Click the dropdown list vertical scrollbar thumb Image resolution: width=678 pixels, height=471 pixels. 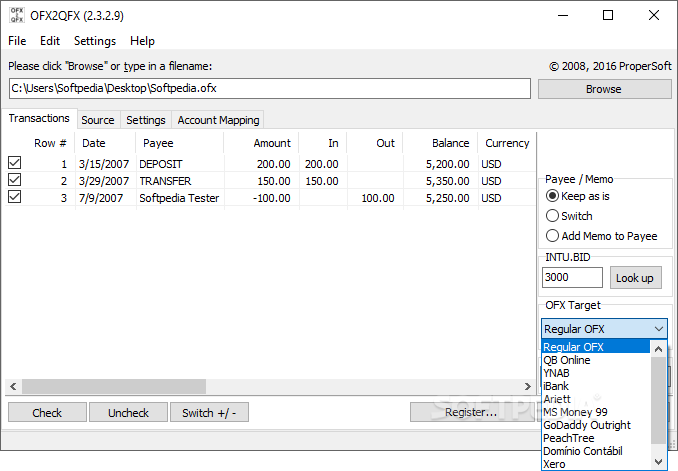[659, 400]
